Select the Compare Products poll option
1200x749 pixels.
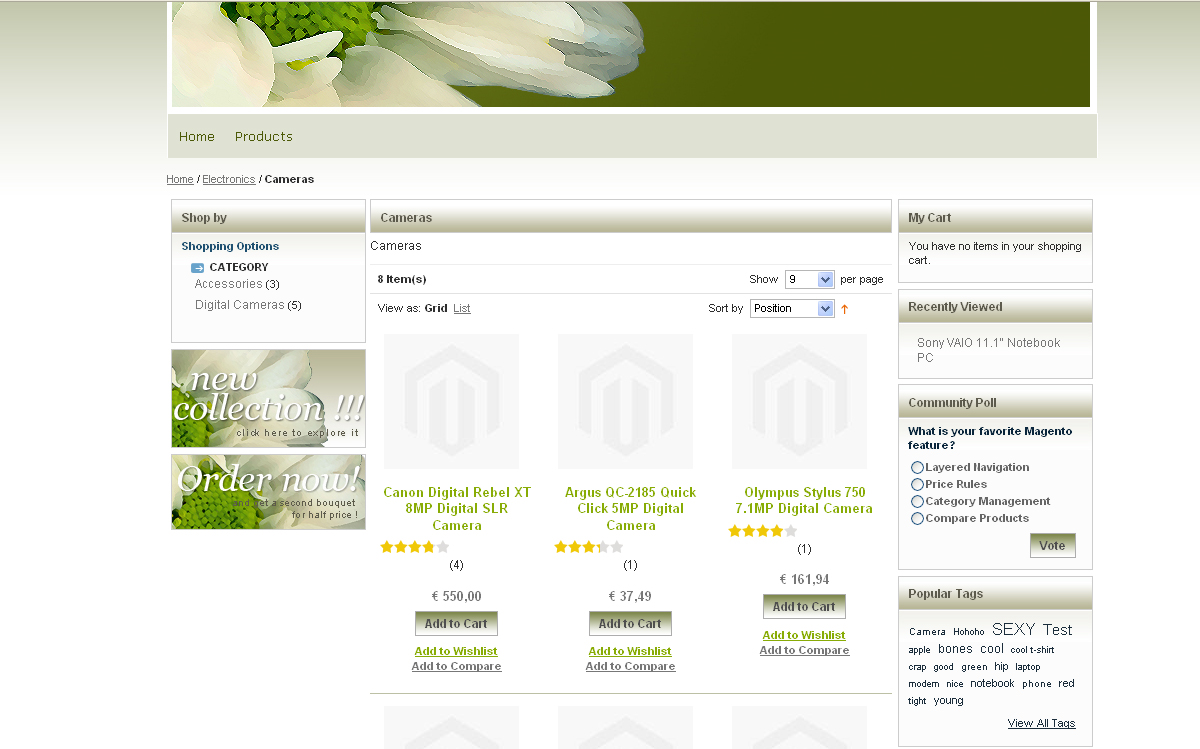tap(917, 519)
